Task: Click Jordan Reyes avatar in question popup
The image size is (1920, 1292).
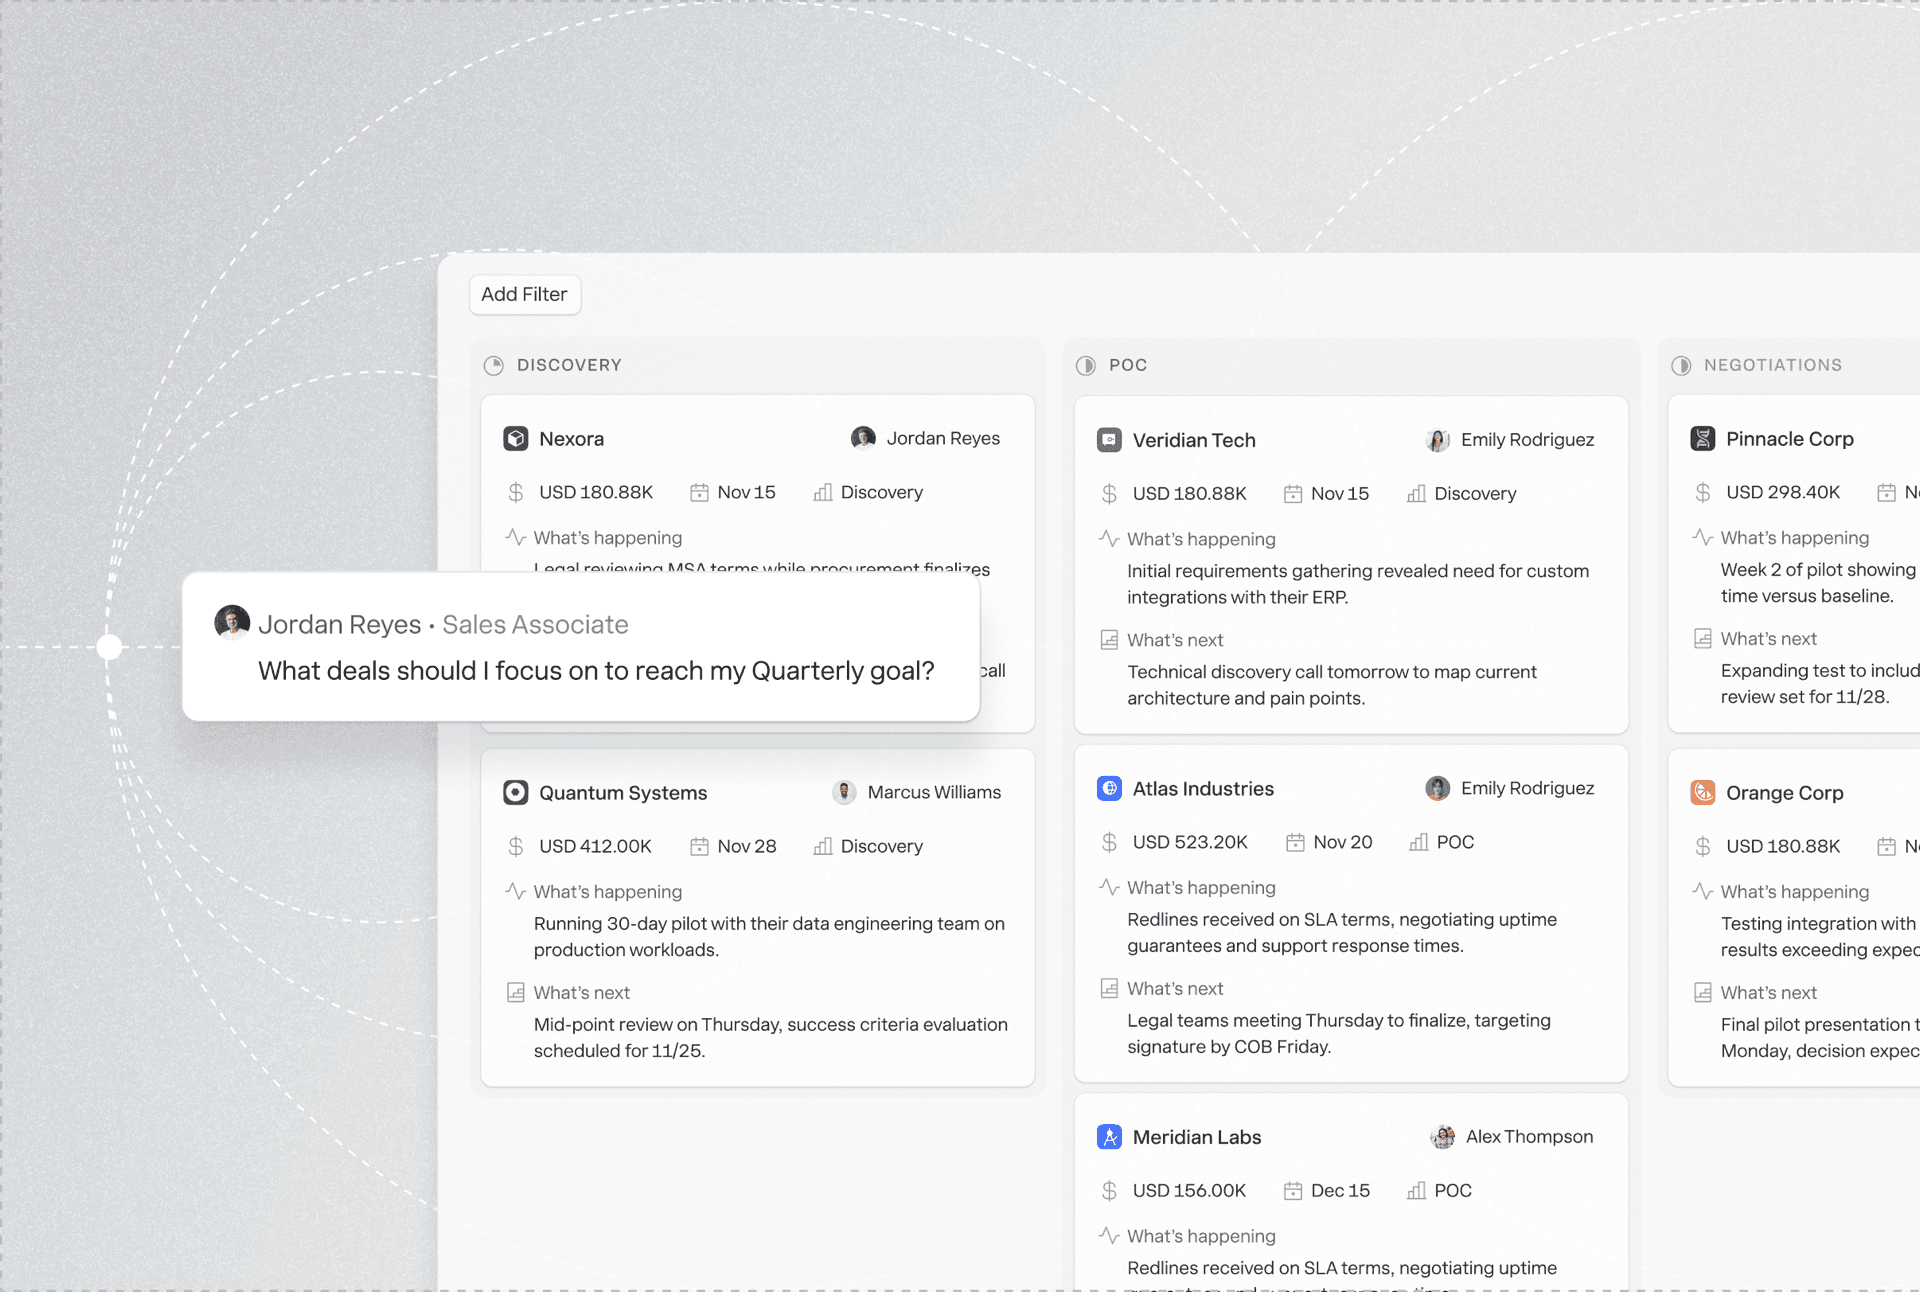Action: pyautogui.click(x=232, y=622)
